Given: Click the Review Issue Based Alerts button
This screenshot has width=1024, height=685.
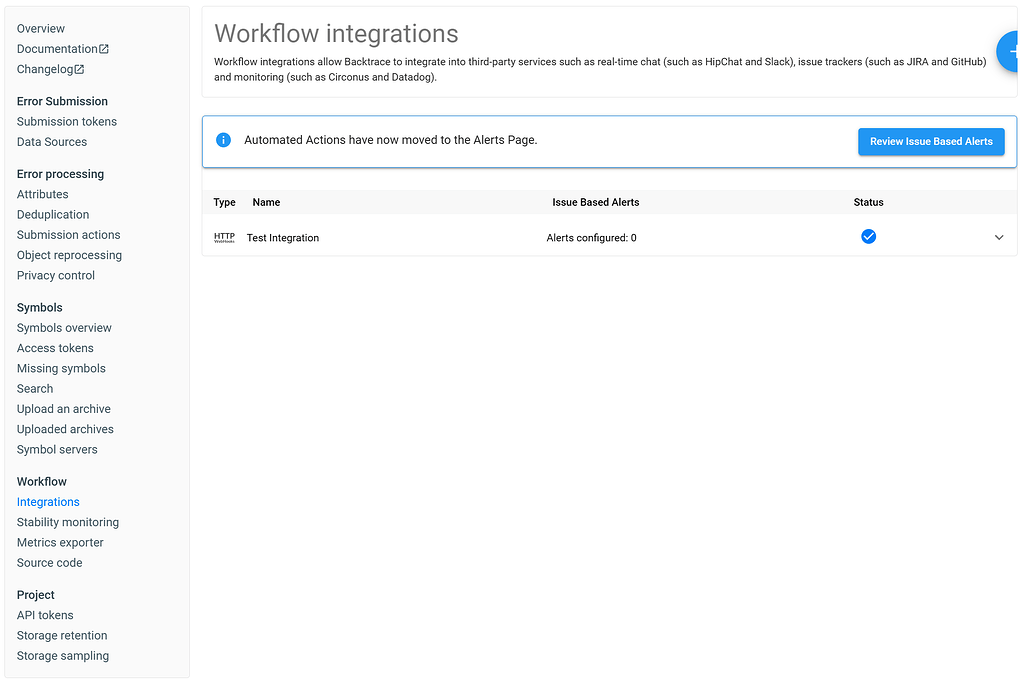Looking at the screenshot, I should 931,141.
